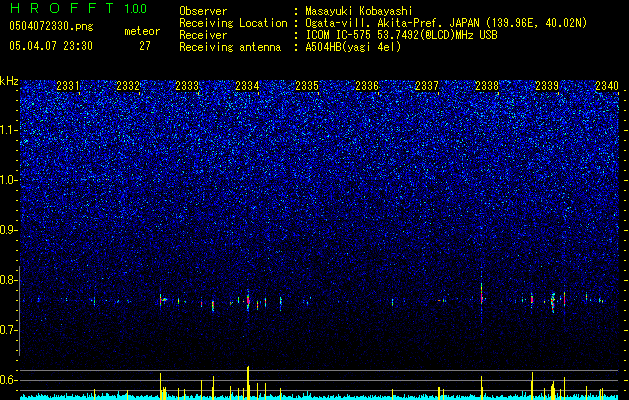Click the Receiving Location label
Image resolution: width=629 pixels, height=400 pixels.
(233, 23)
